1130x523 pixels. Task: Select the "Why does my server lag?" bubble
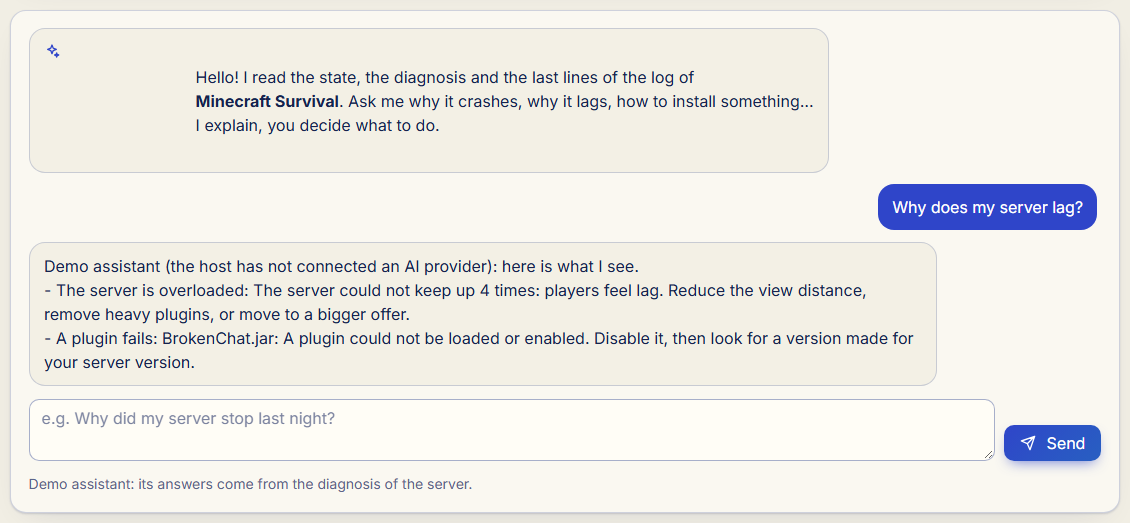click(987, 207)
